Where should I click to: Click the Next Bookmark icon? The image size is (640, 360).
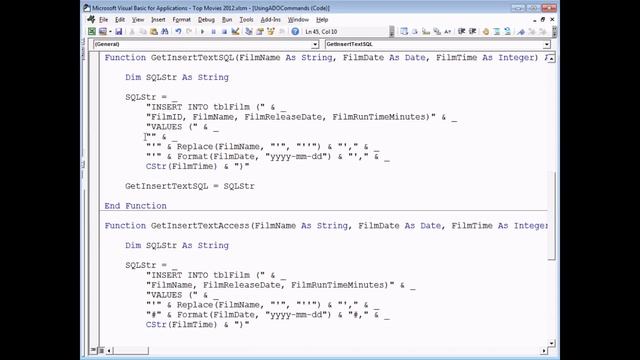(x=532, y=31)
